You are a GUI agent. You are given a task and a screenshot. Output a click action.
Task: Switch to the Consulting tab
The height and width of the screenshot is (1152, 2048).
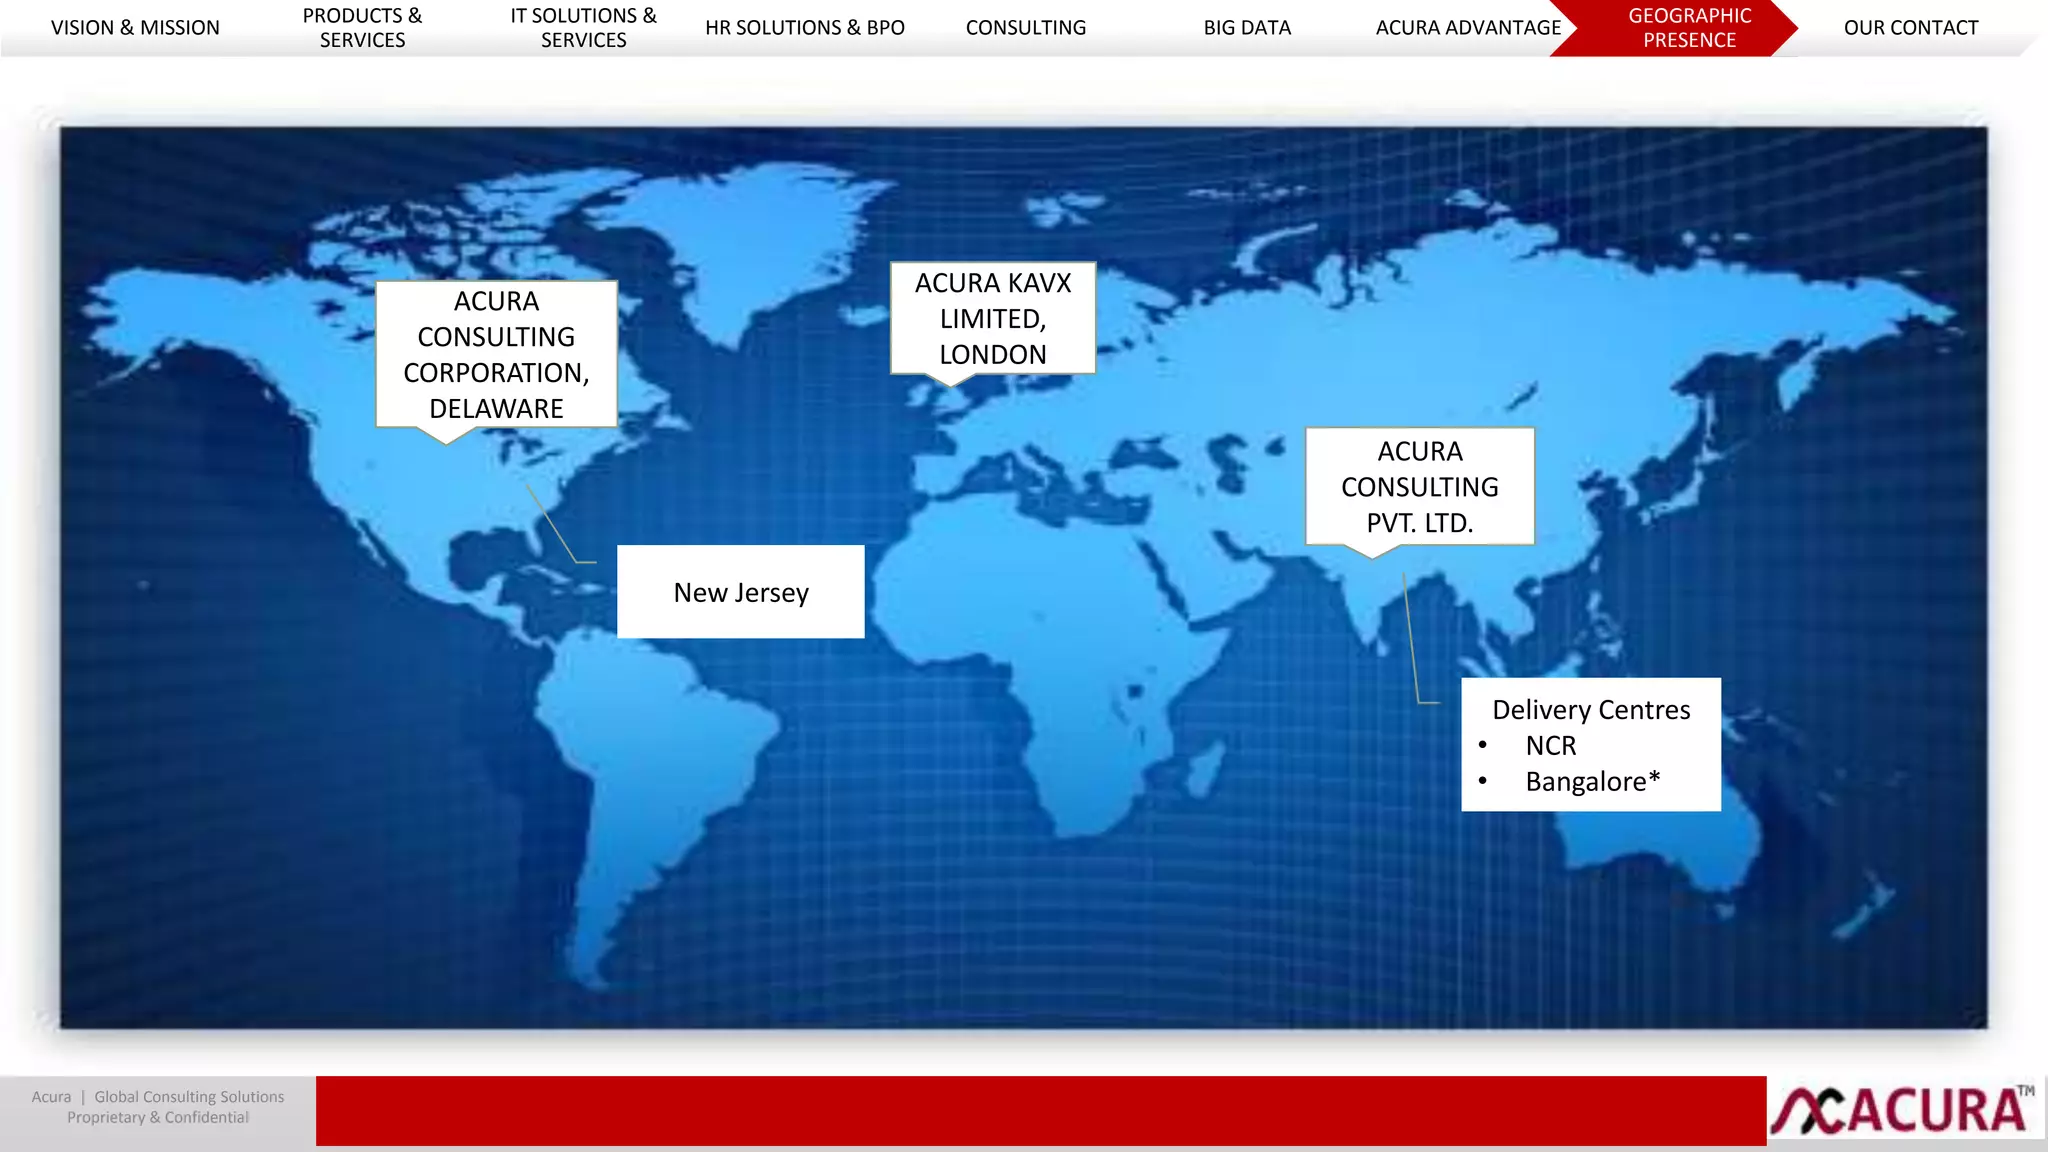(1026, 28)
